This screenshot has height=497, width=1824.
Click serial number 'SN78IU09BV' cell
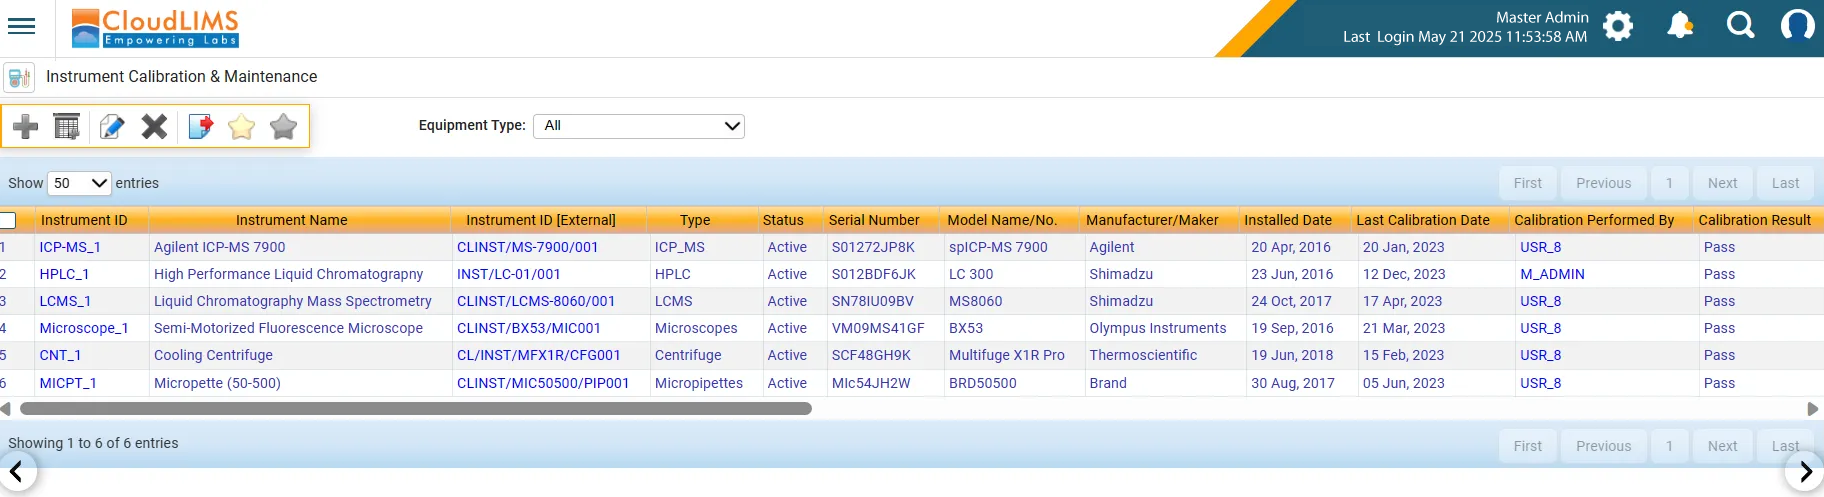pyautogui.click(x=873, y=301)
